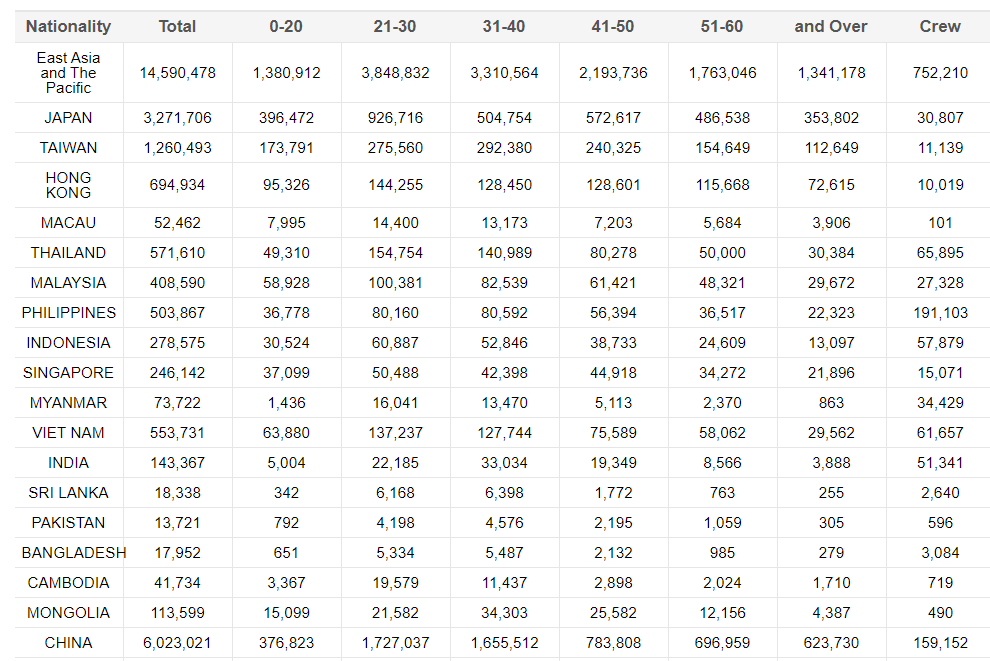The image size is (990, 661).
Task: Click the Nationality column header
Action: [x=68, y=26]
